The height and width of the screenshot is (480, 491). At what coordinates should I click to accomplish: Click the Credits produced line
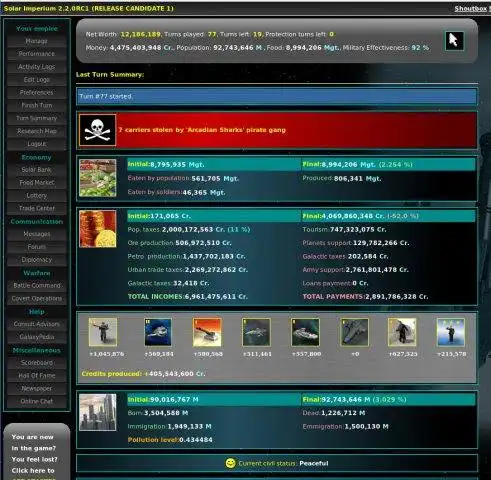[x=143, y=374]
